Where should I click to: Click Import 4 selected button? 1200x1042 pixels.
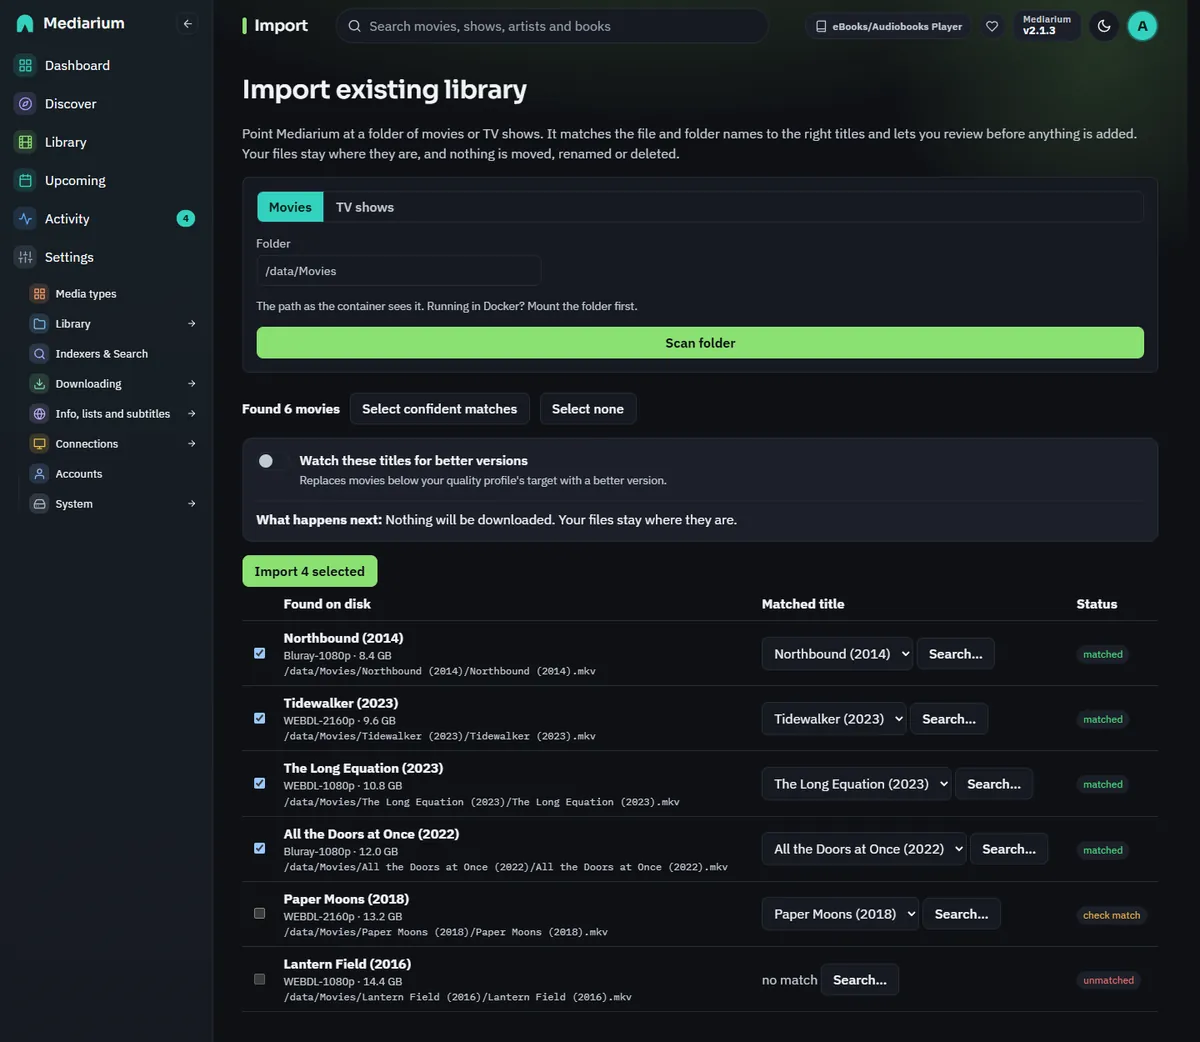[310, 571]
